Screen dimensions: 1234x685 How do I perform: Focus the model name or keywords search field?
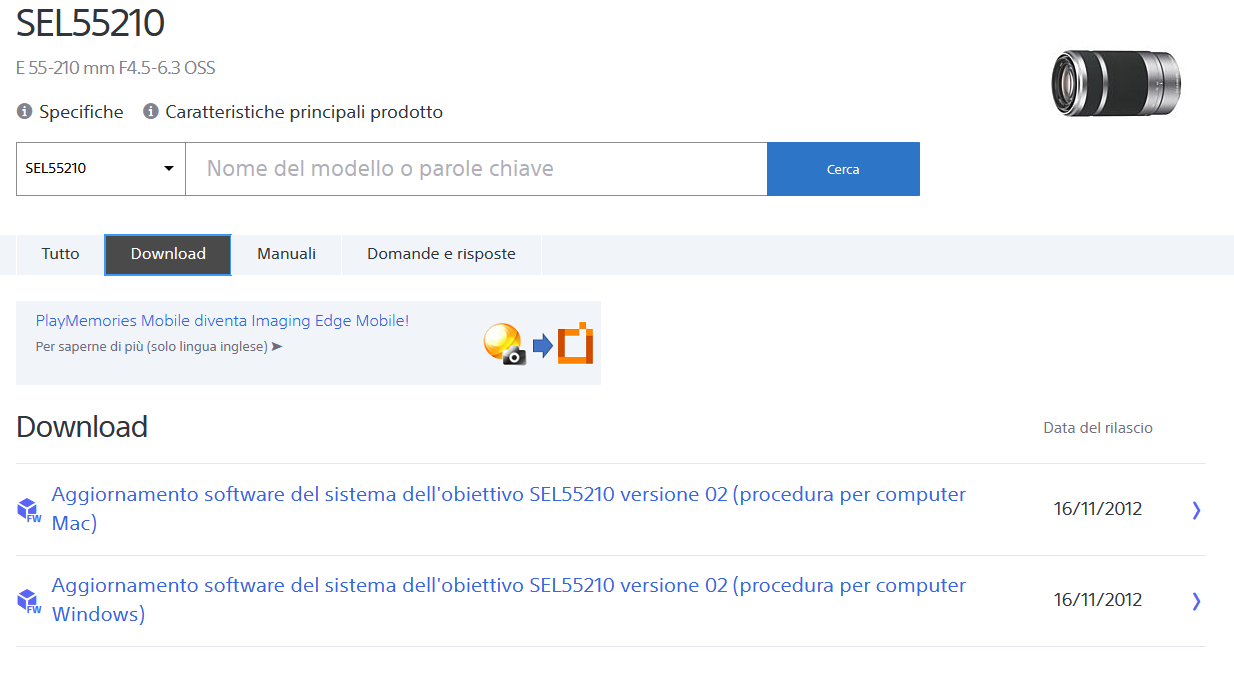[476, 169]
